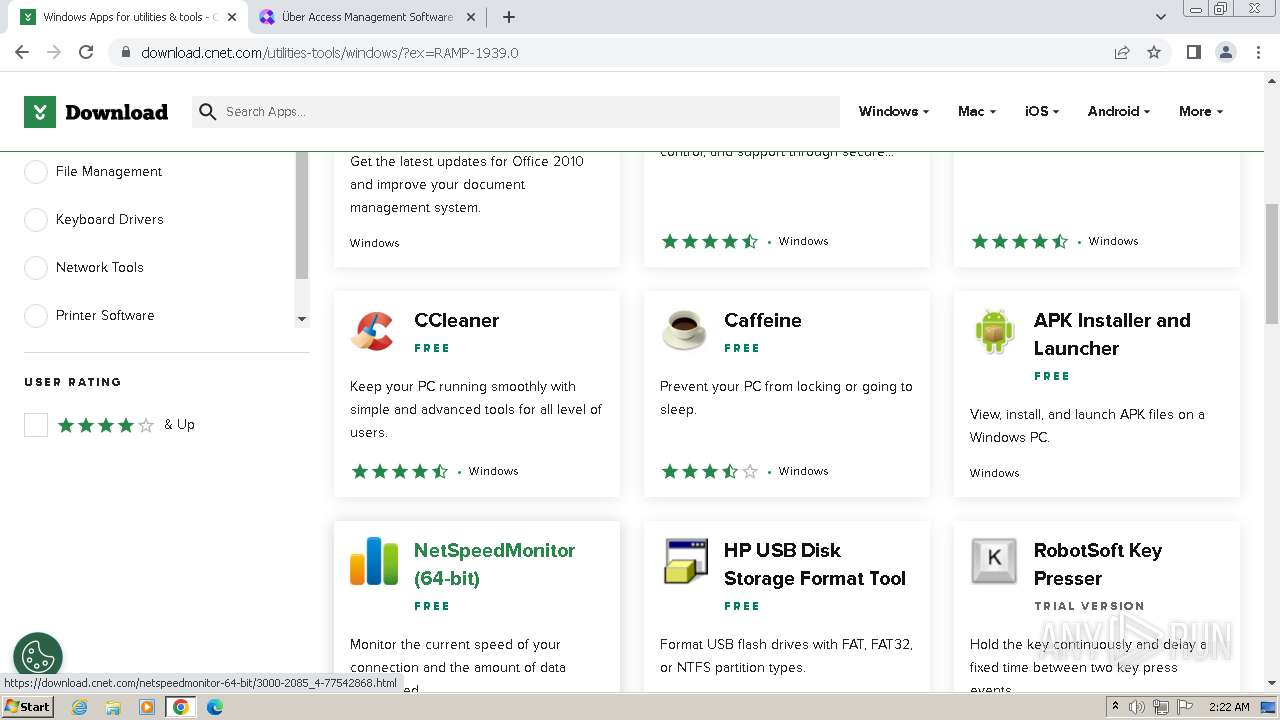Viewport: 1280px width, 720px height.
Task: Open Internet Explorer from taskbar
Action: pyautogui.click(x=80, y=707)
